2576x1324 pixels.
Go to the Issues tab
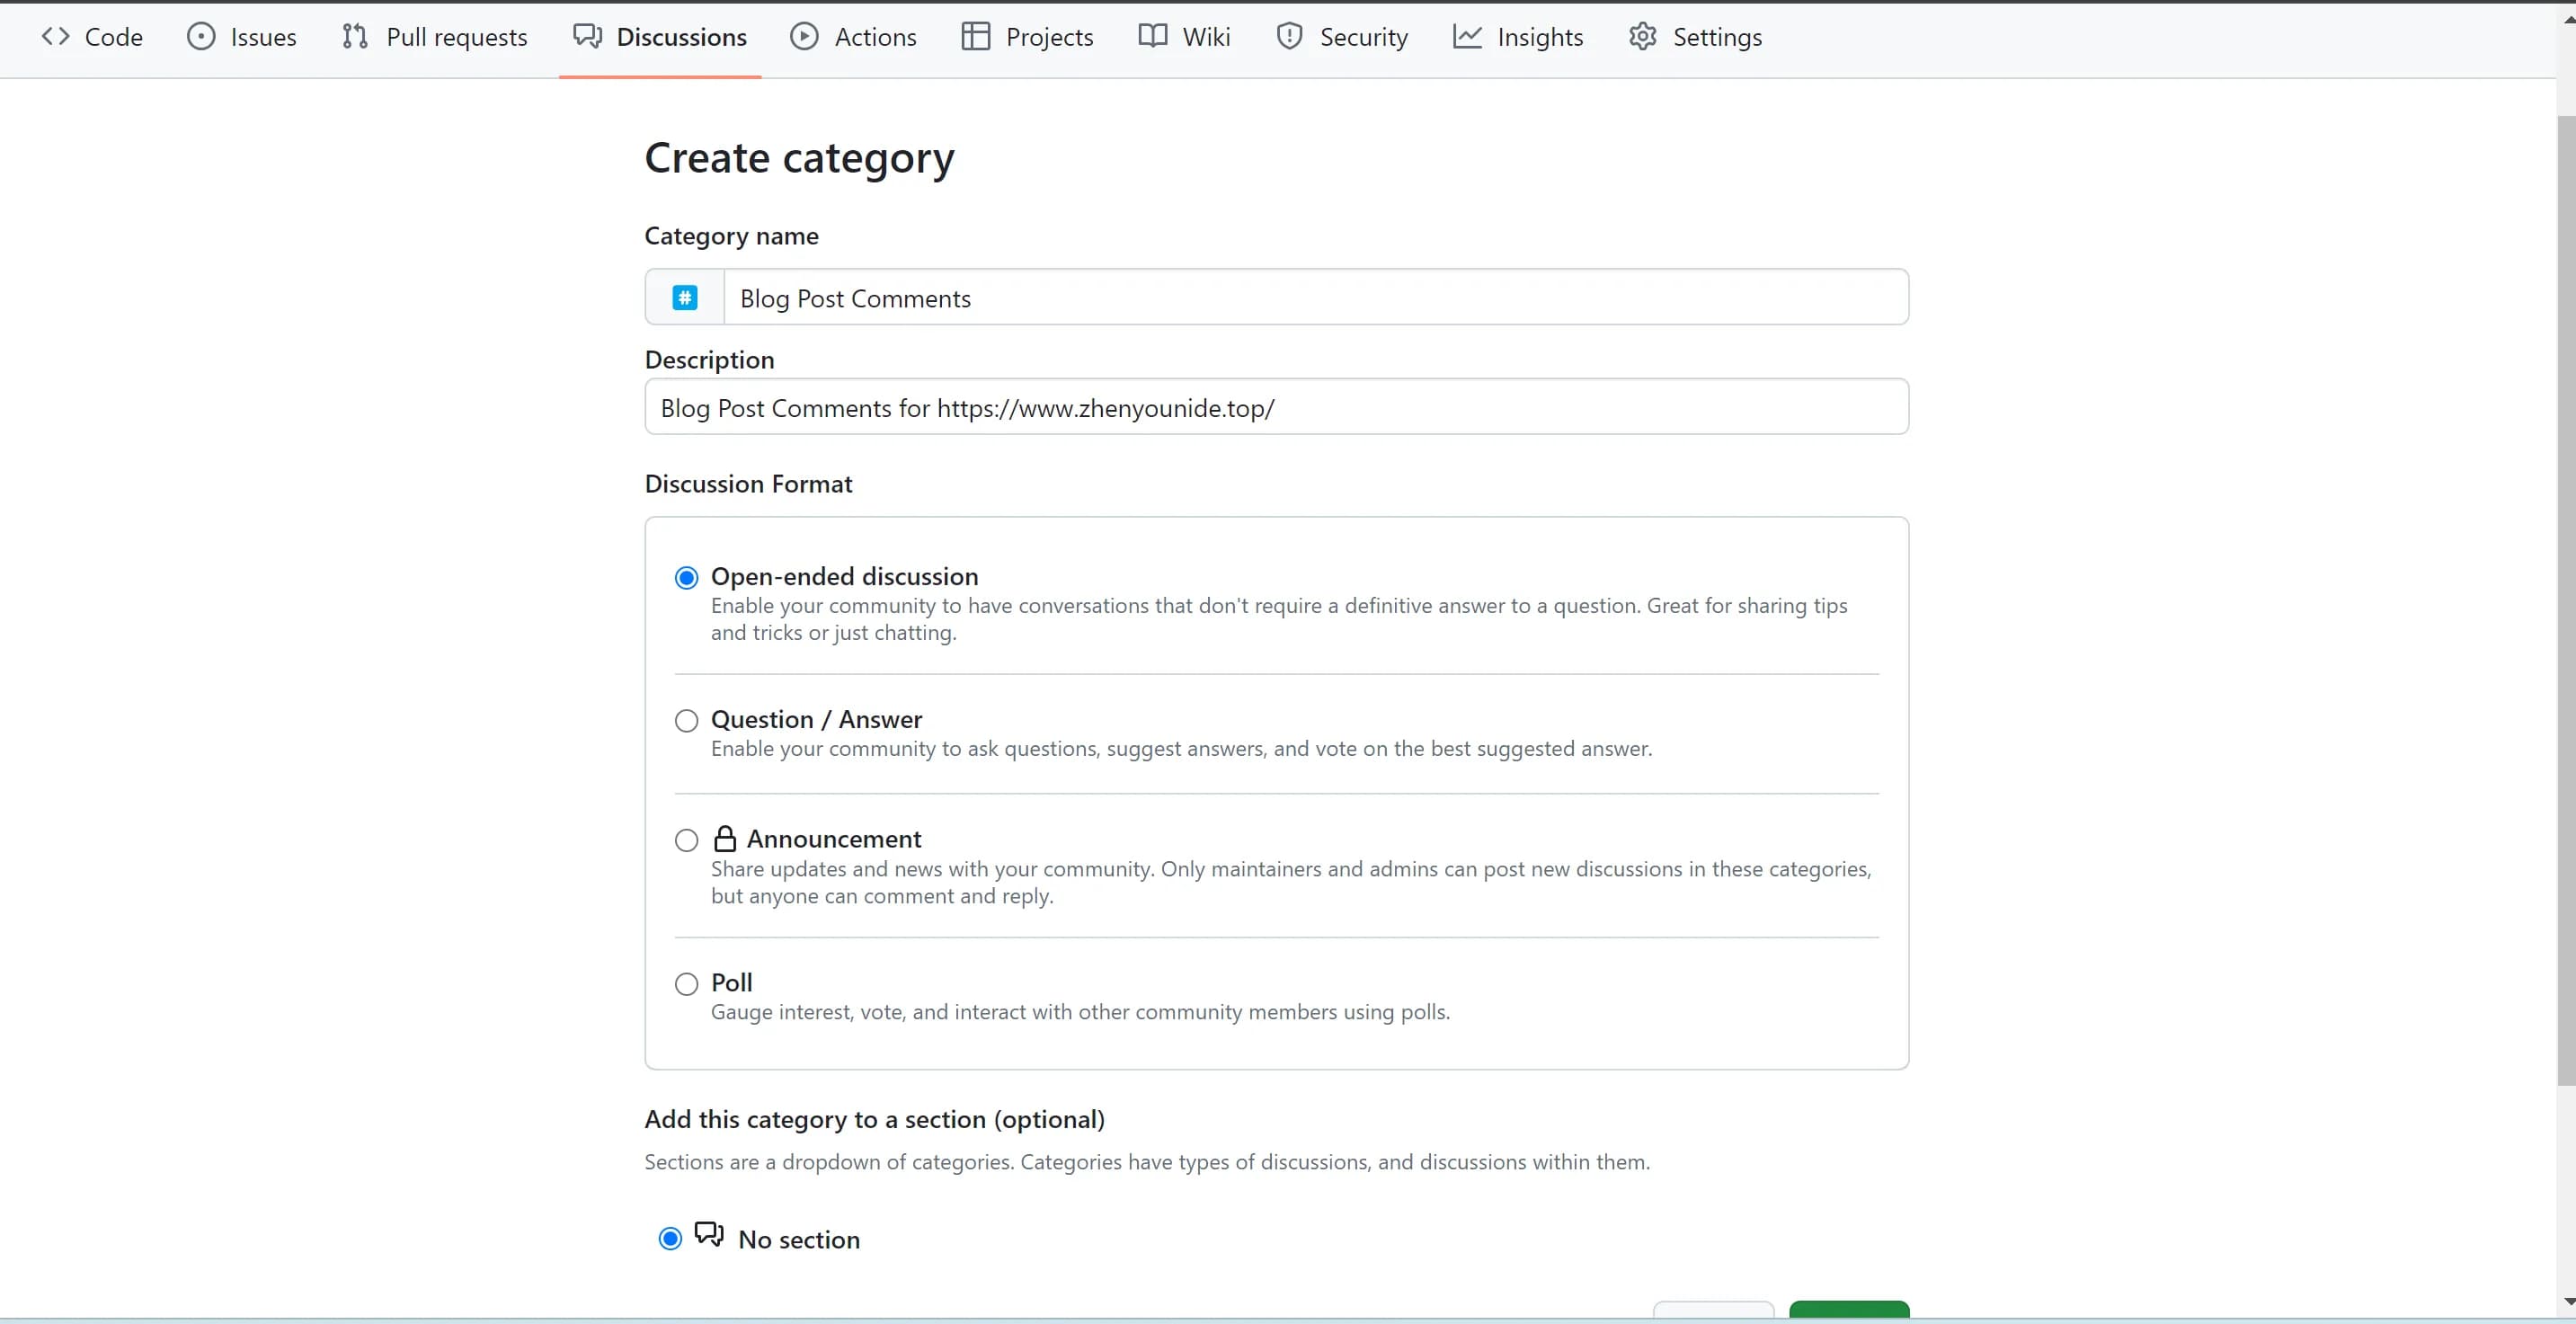click(x=242, y=37)
